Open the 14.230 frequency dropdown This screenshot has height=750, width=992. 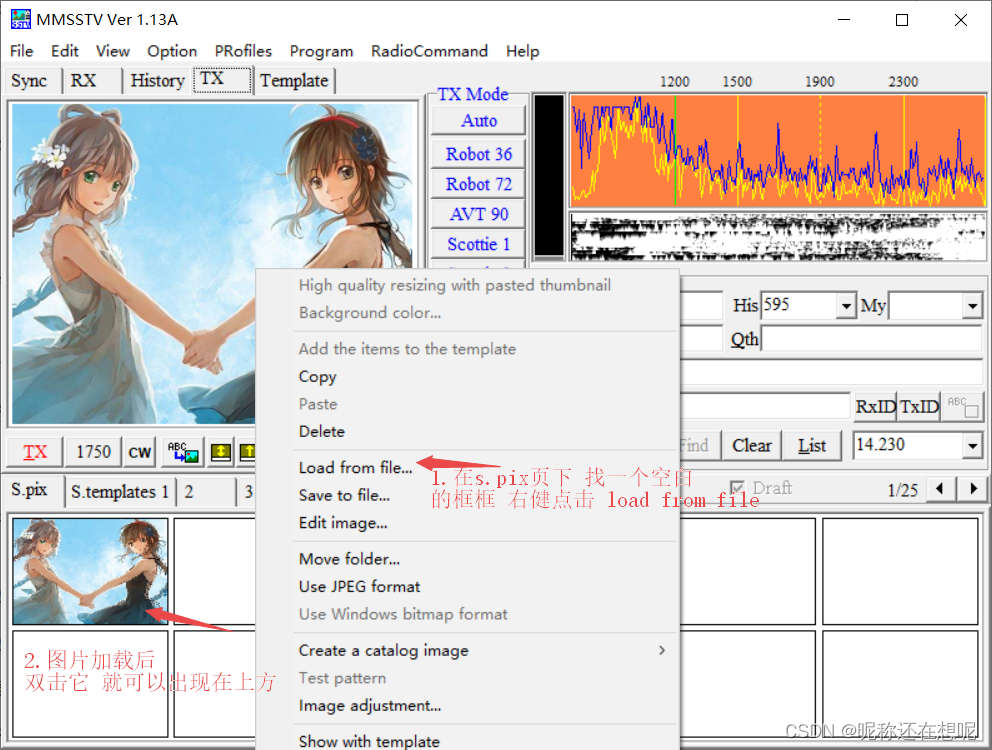[972, 446]
